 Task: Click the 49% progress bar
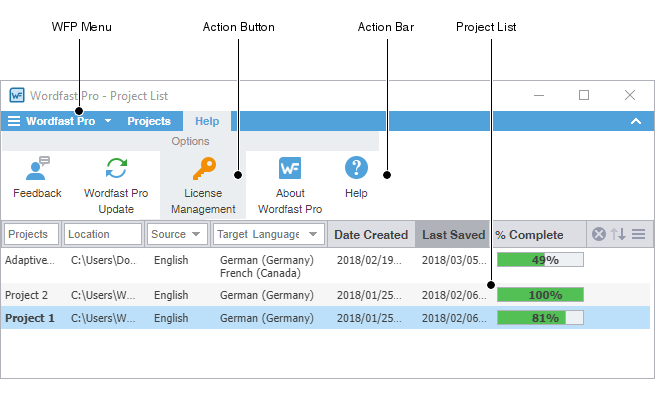[540, 260]
